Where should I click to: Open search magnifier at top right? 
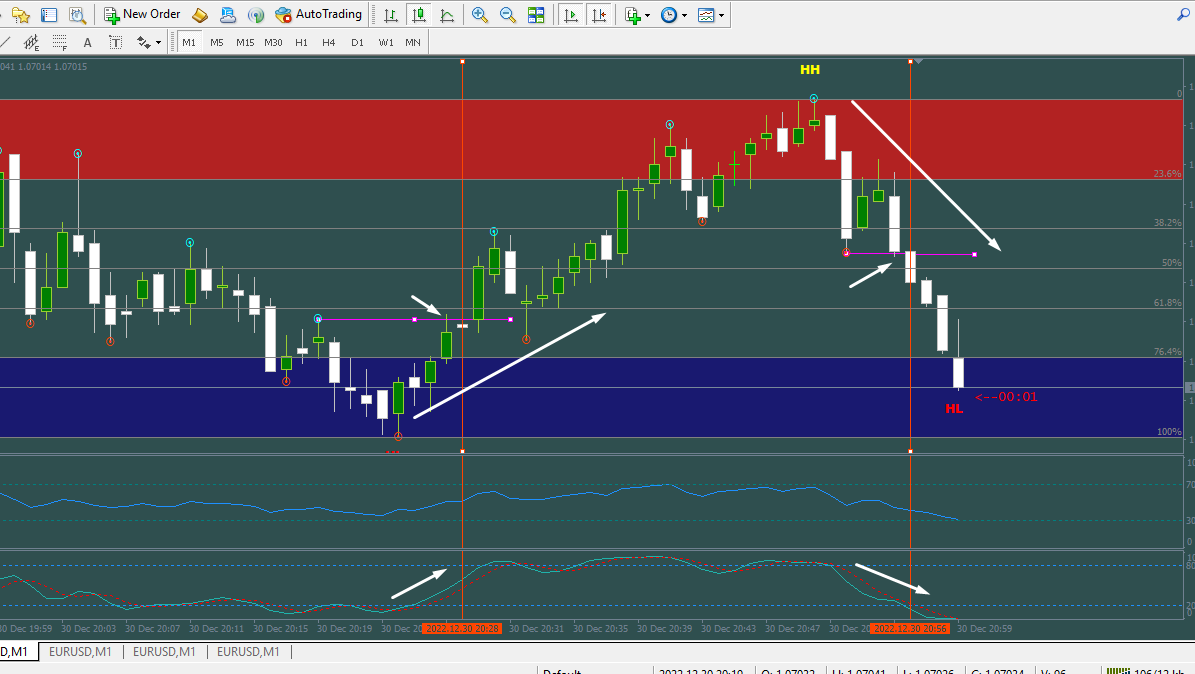(1184, 14)
